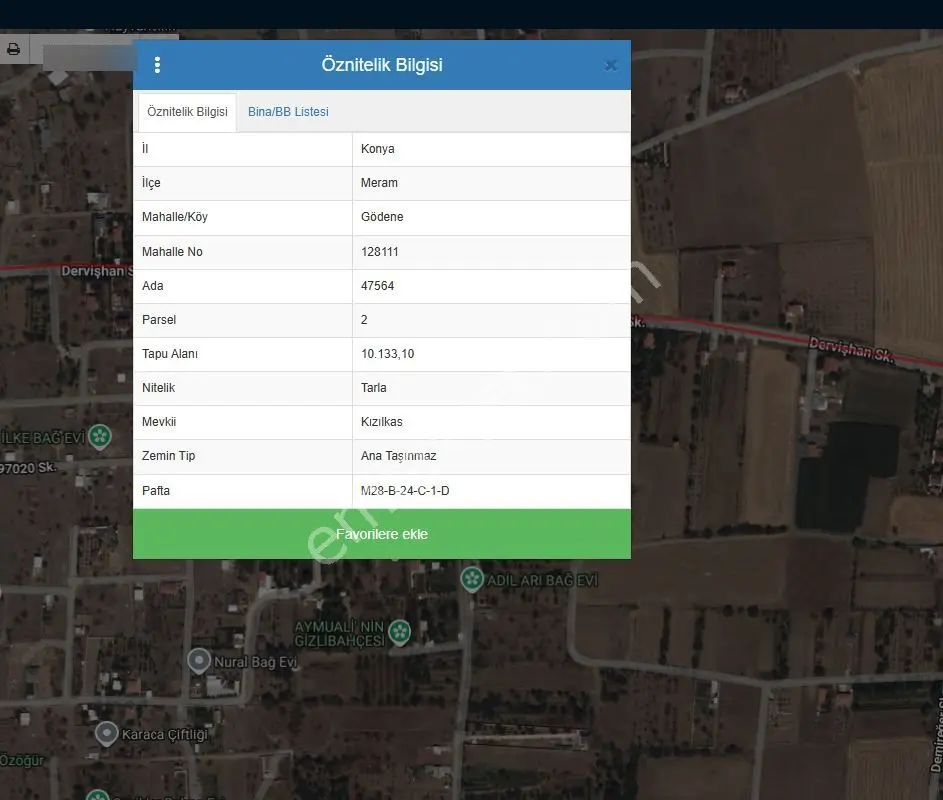This screenshot has height=800, width=943.
Task: Select the Gödene neighborhood value
Action: click(x=382, y=217)
